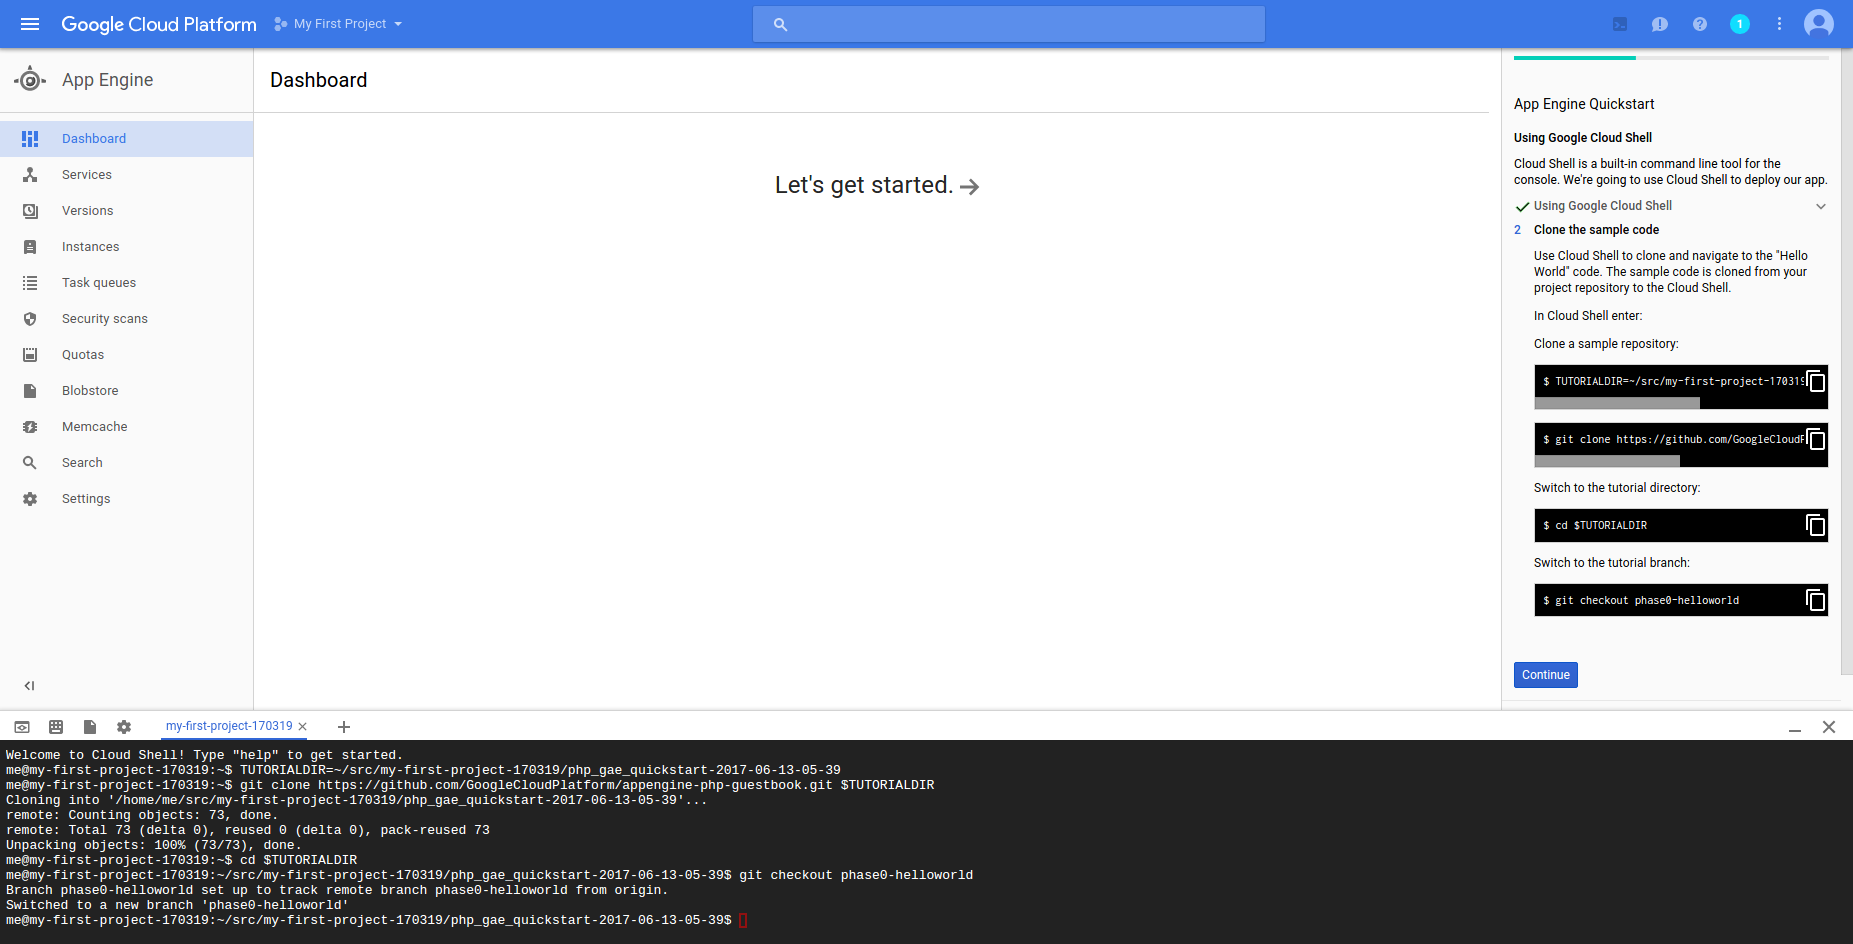This screenshot has width=1853, height=944.
Task: Click the search bar at top
Action: (1008, 24)
